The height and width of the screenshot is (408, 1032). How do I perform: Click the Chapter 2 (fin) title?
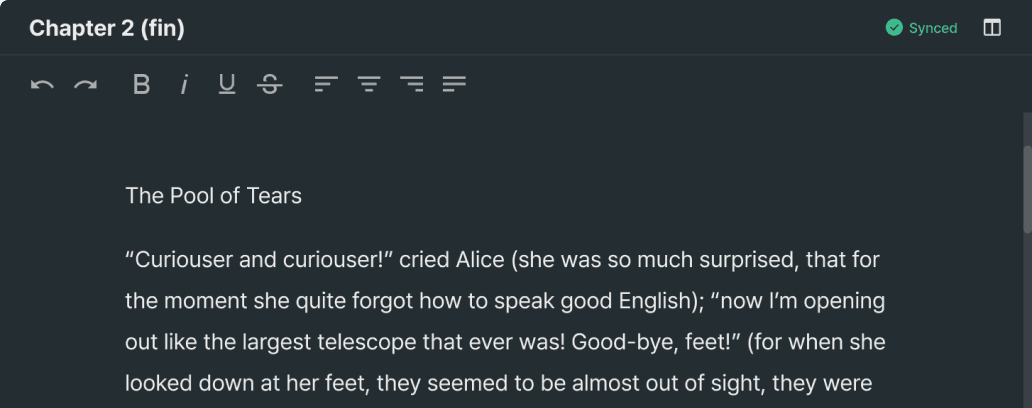107,28
